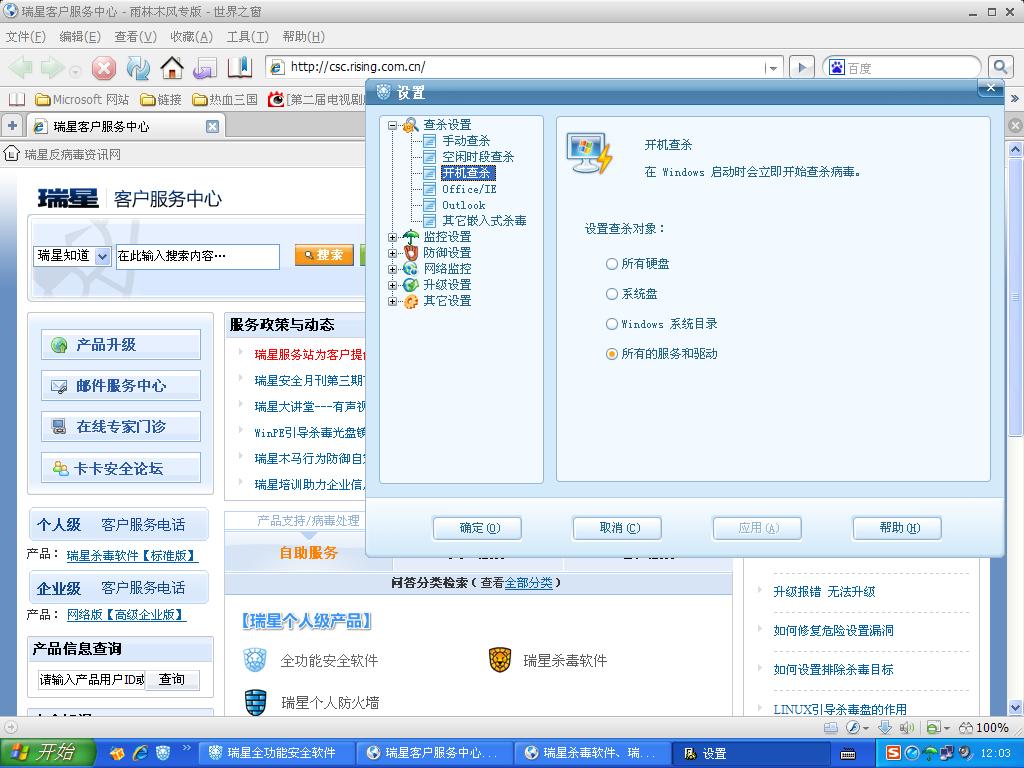Open the 文件(F) menu

(x=25, y=37)
